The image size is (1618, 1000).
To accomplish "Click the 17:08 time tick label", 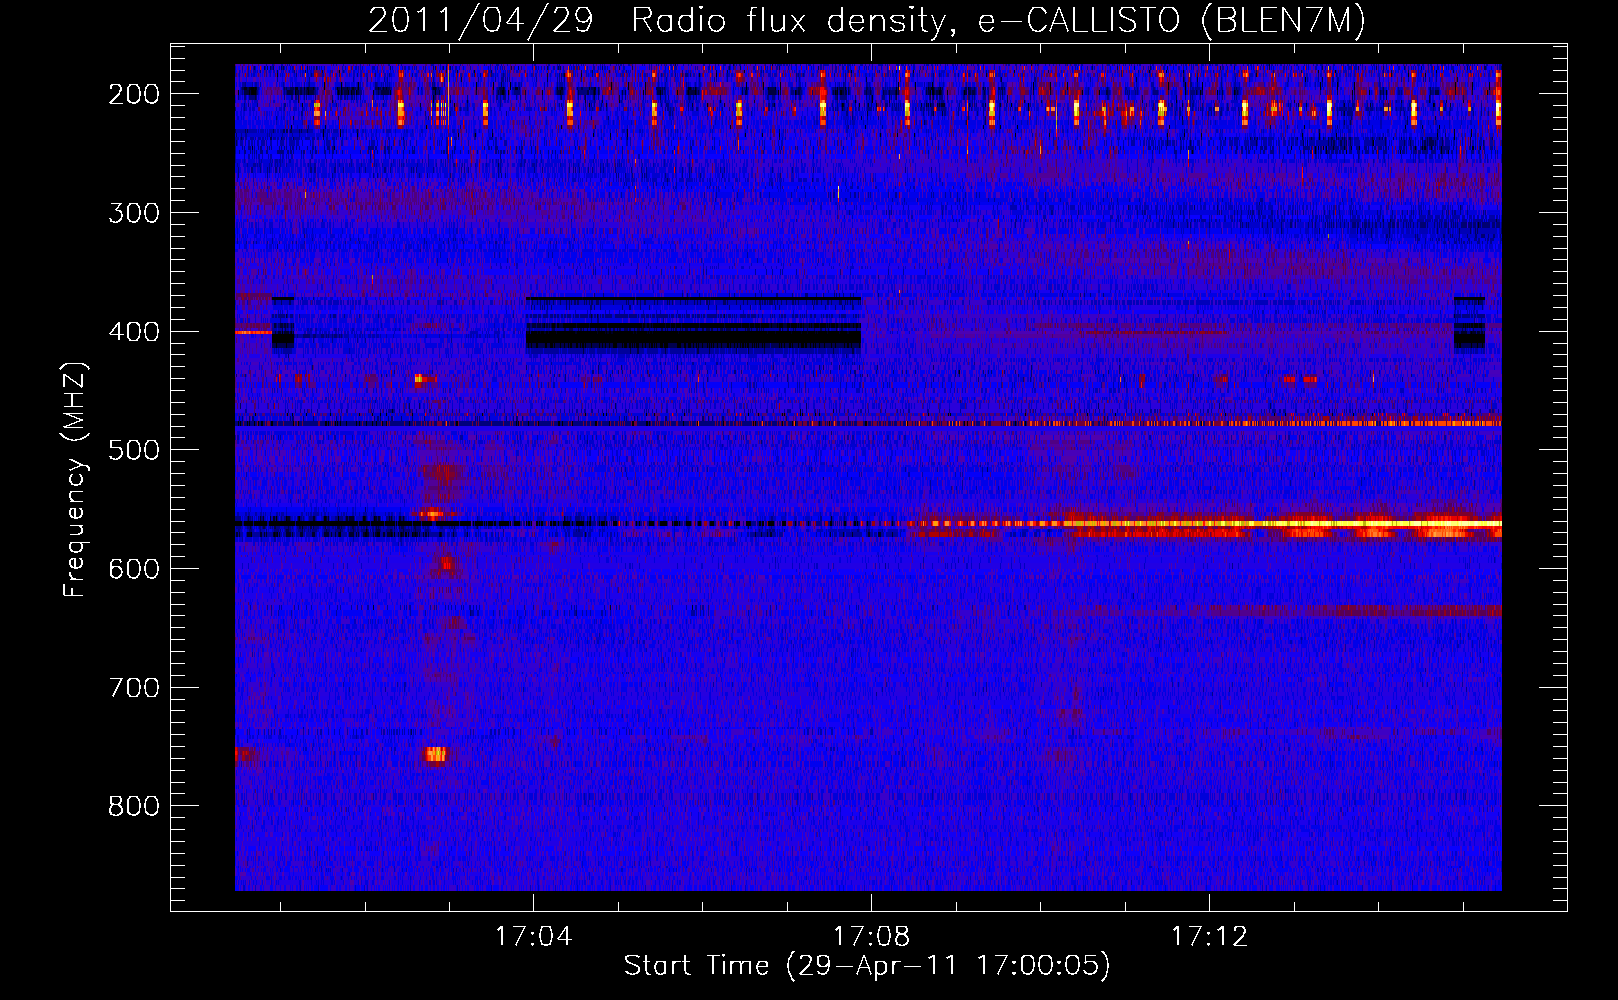I will point(872,937).
